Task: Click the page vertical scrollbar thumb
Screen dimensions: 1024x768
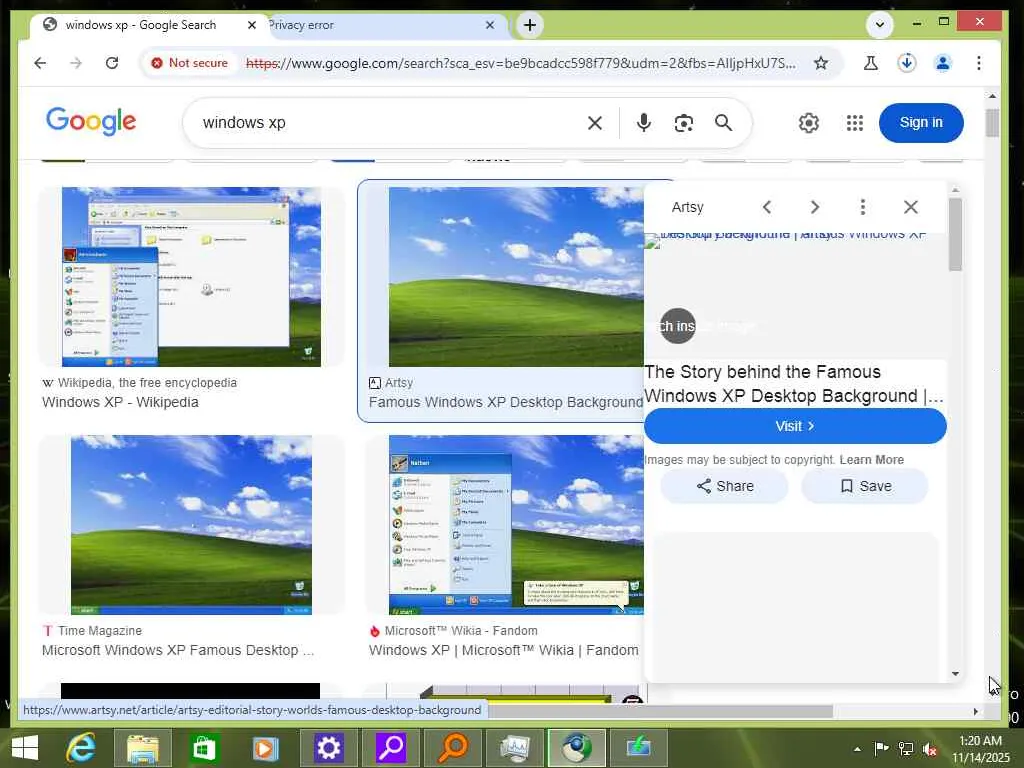Action: (992, 123)
